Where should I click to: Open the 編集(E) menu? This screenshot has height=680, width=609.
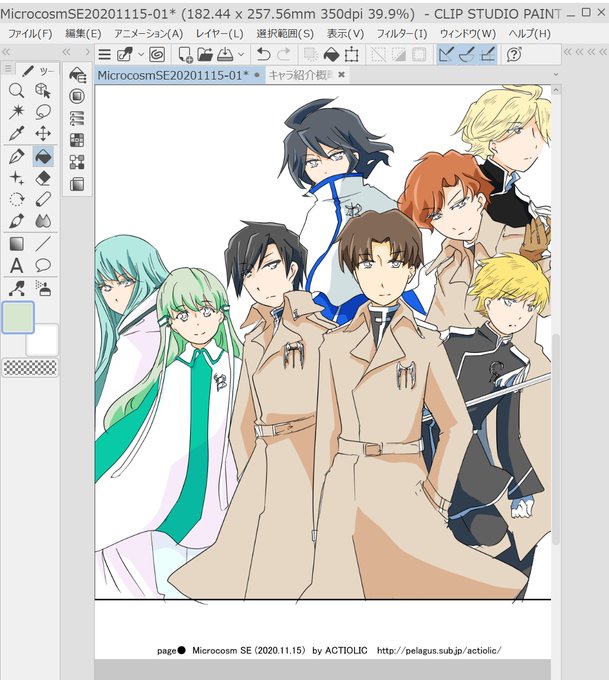click(83, 33)
